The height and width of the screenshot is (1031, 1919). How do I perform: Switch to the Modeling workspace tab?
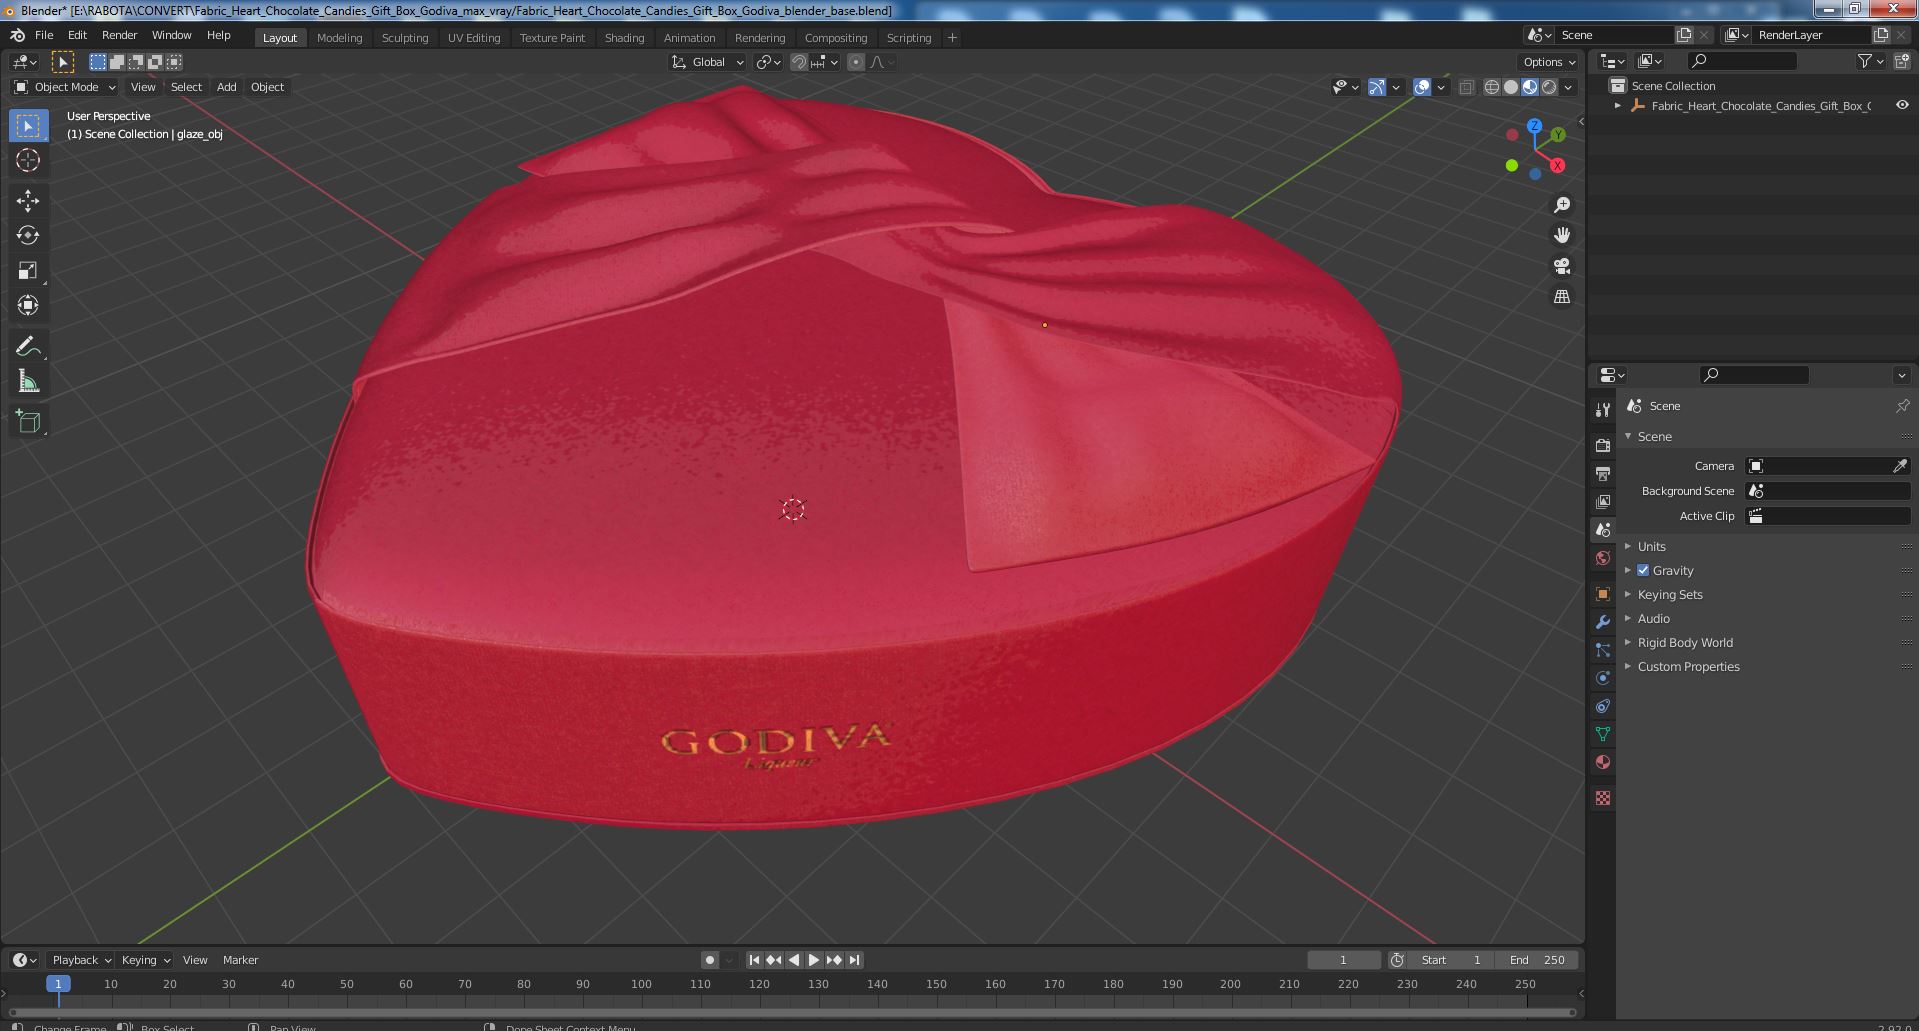pyautogui.click(x=339, y=38)
